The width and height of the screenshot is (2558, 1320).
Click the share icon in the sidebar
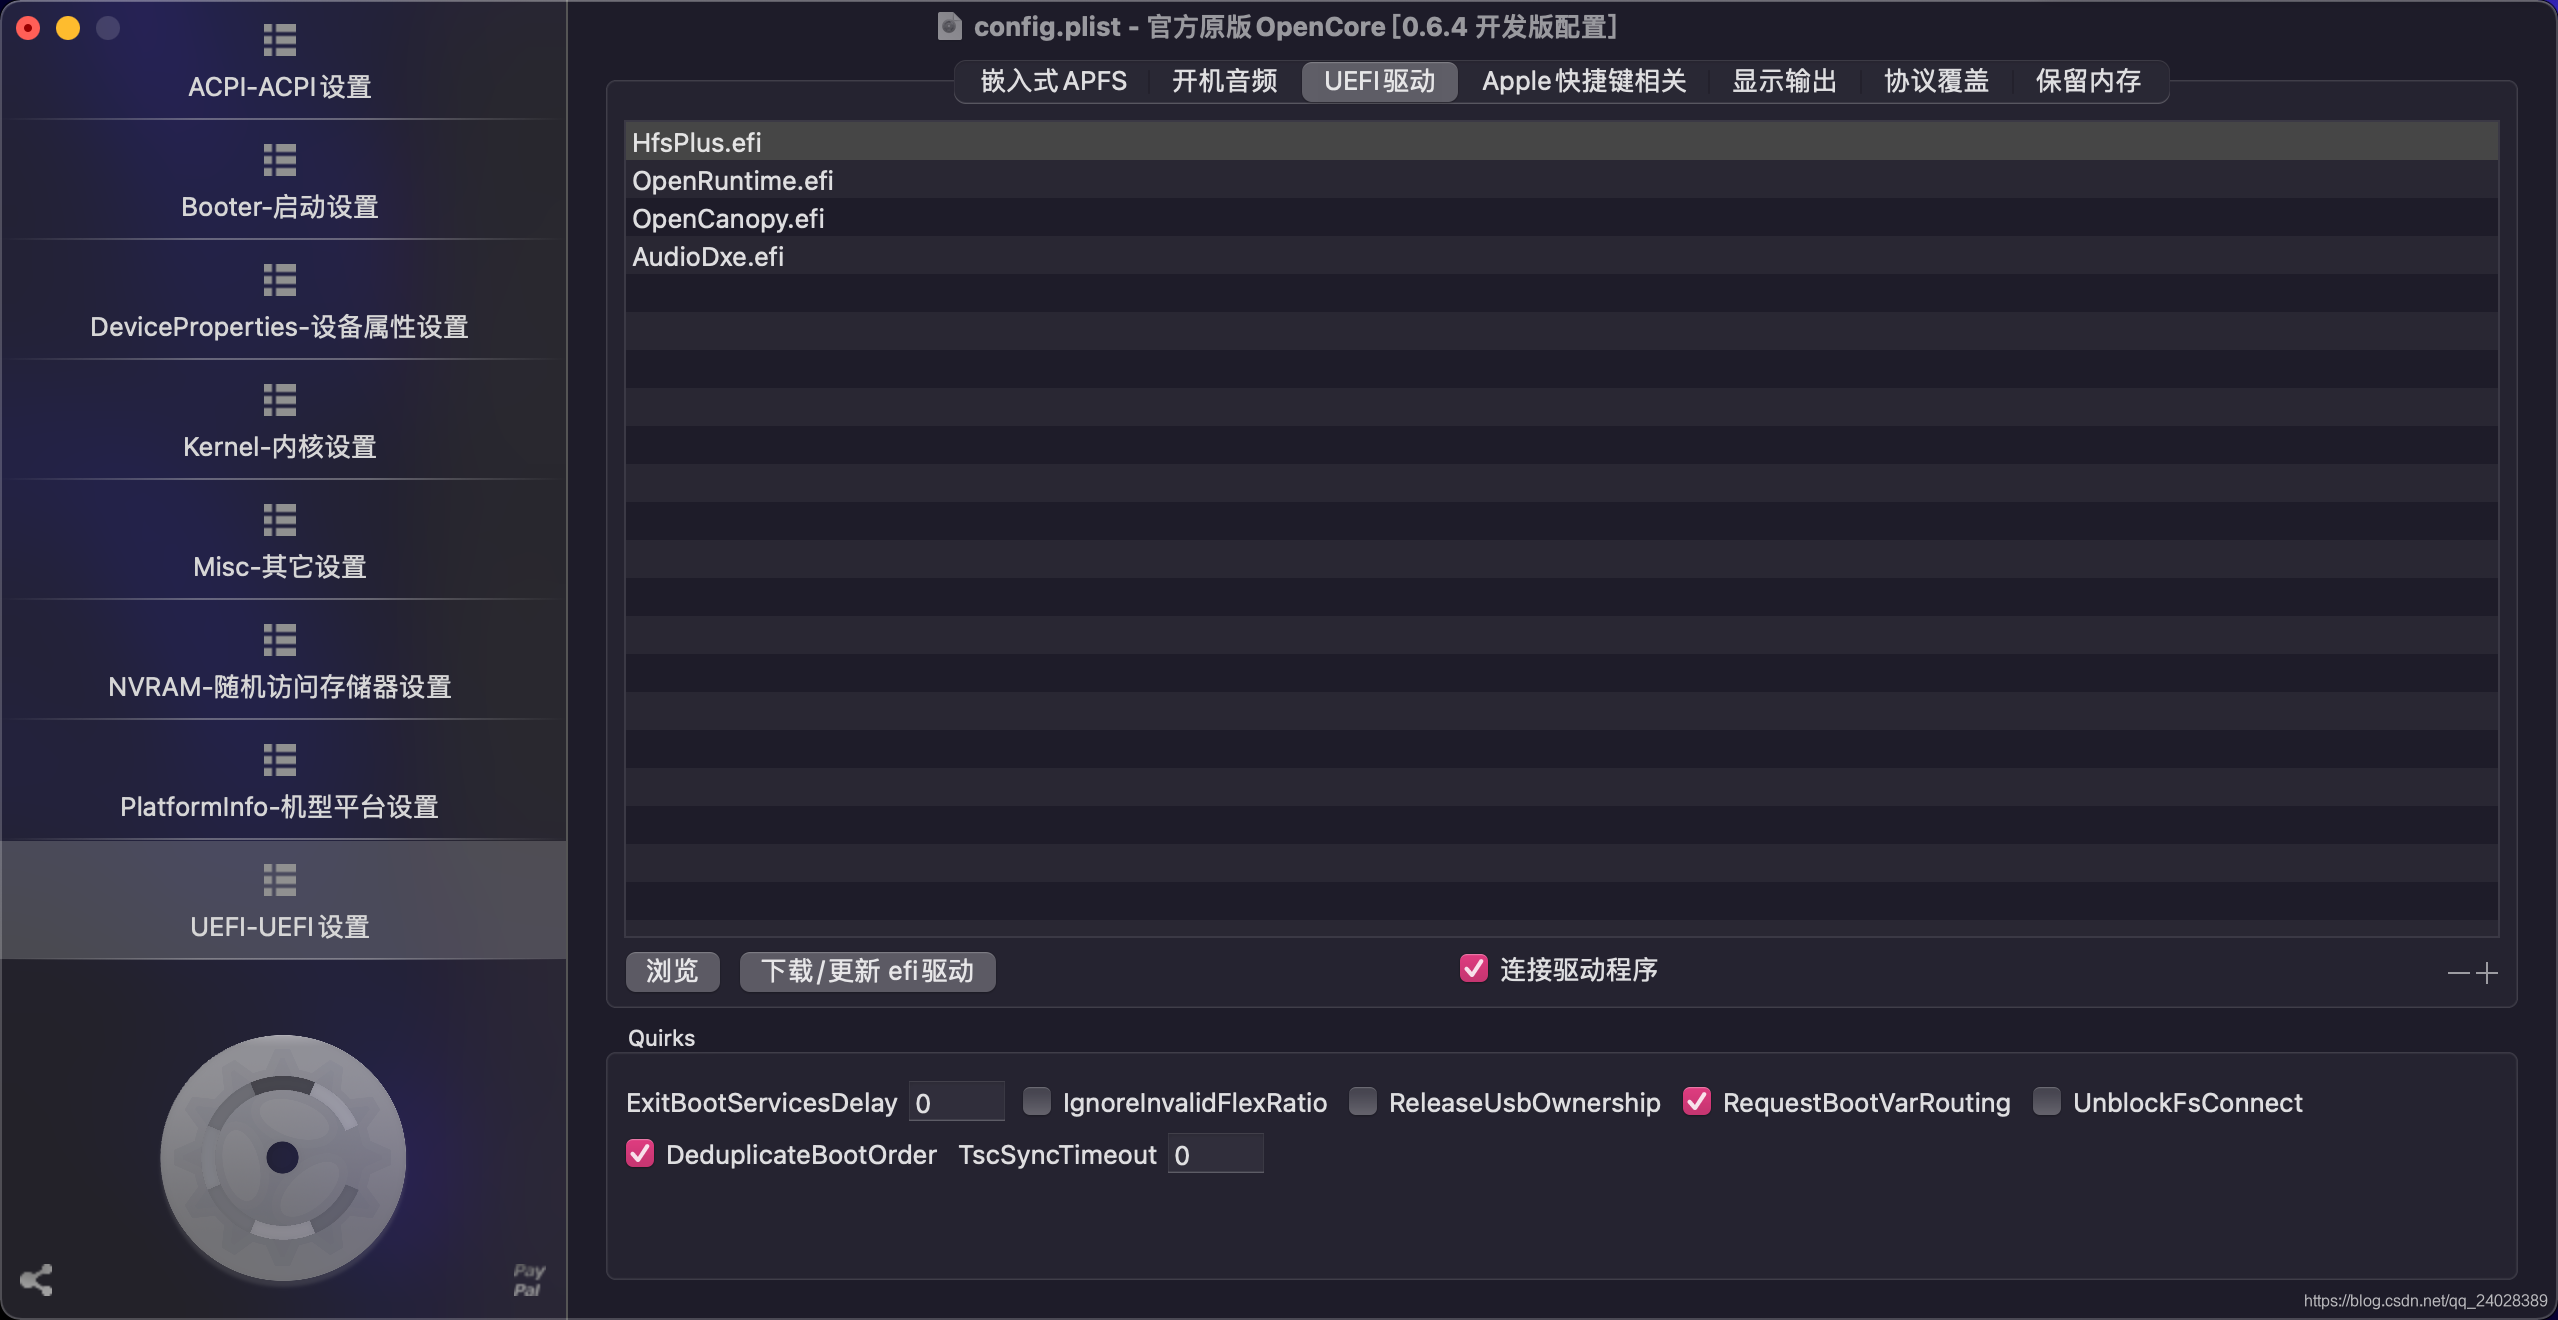36,1280
